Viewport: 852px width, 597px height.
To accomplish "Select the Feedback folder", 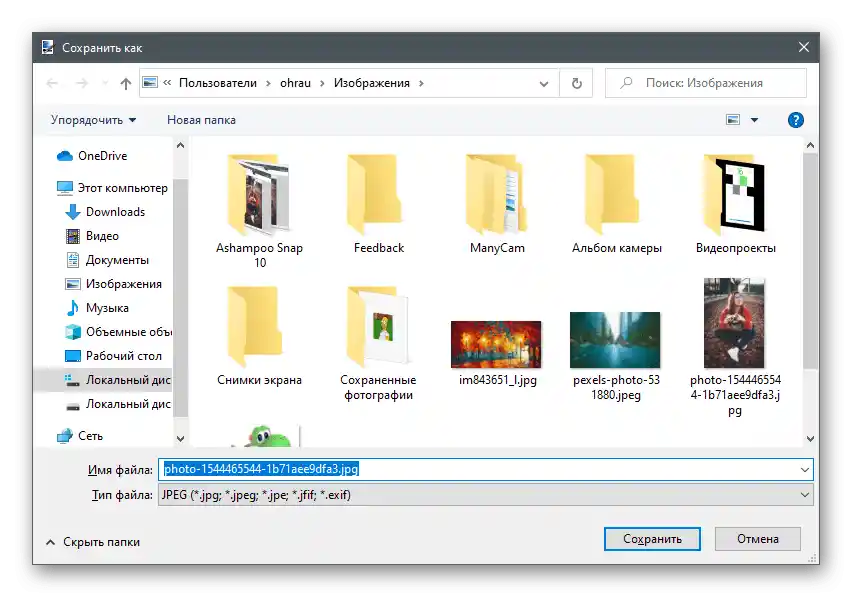I will coord(379,204).
